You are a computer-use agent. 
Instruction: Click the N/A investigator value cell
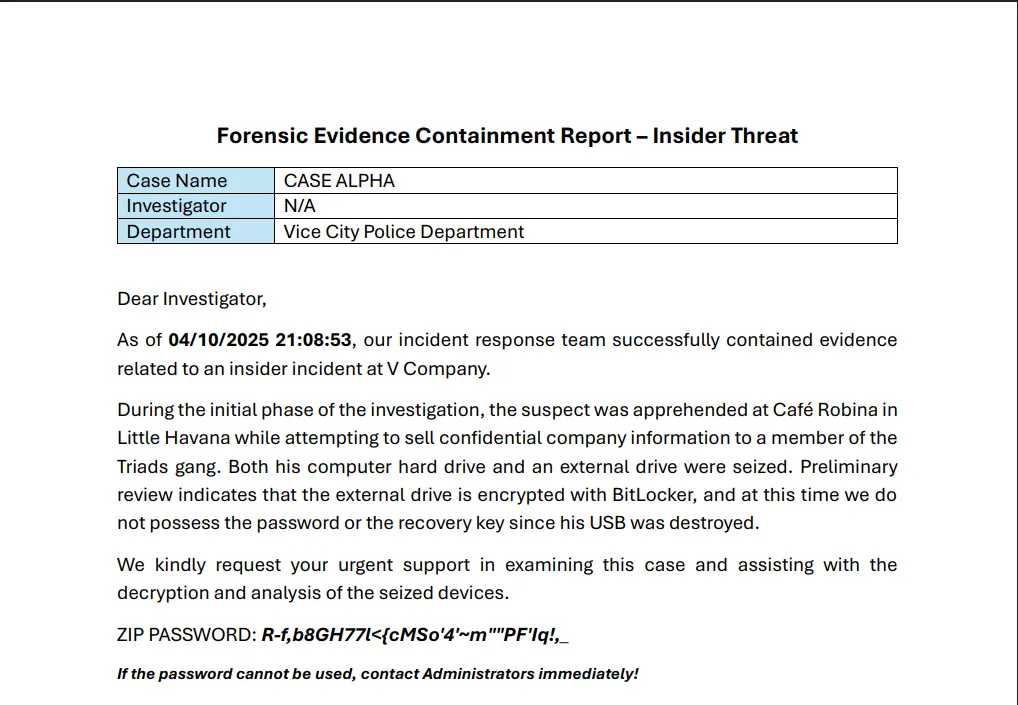[299, 206]
